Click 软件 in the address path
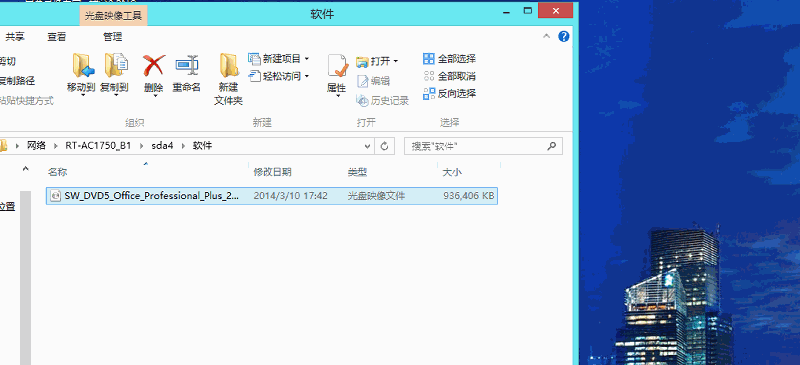This screenshot has height=365, width=800. point(202,145)
